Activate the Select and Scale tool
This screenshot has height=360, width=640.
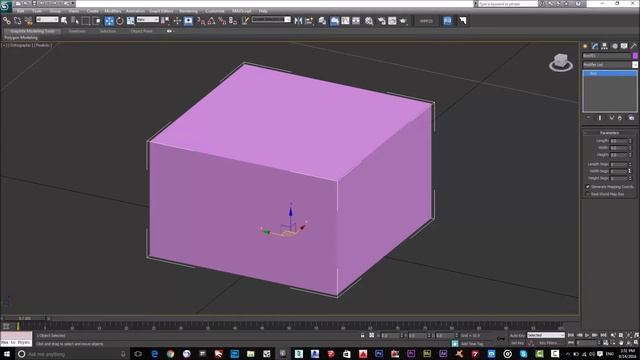pos(130,20)
